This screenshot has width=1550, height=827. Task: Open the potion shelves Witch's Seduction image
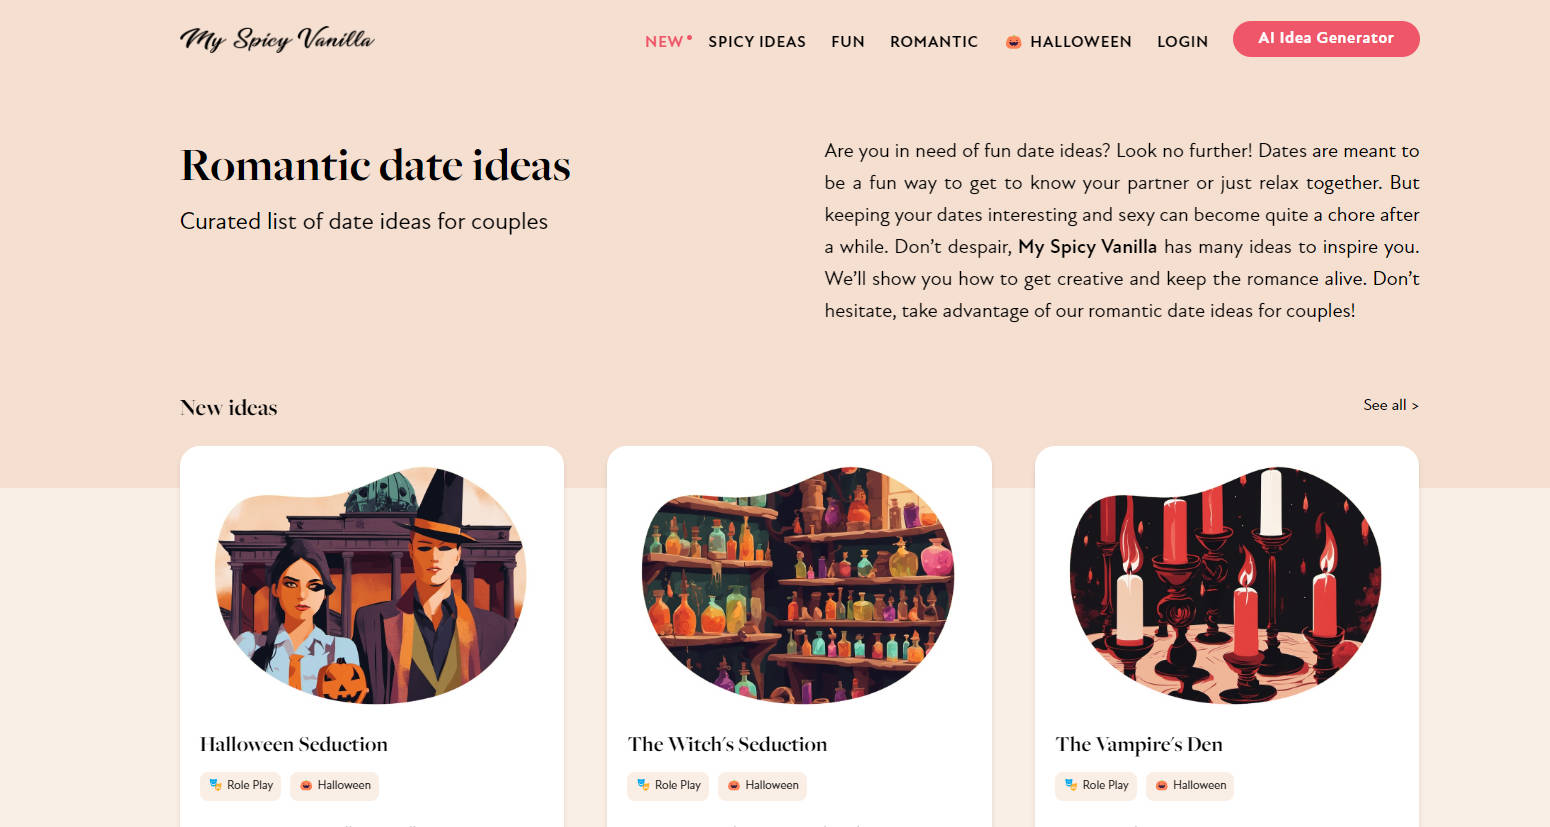[798, 585]
